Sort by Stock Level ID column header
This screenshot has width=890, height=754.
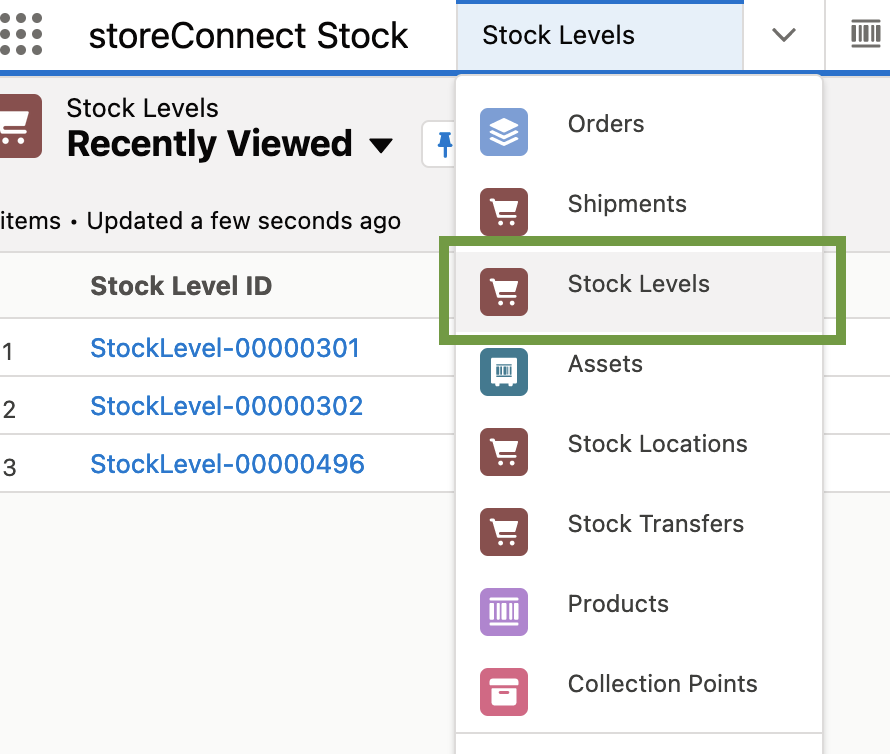tap(181, 286)
